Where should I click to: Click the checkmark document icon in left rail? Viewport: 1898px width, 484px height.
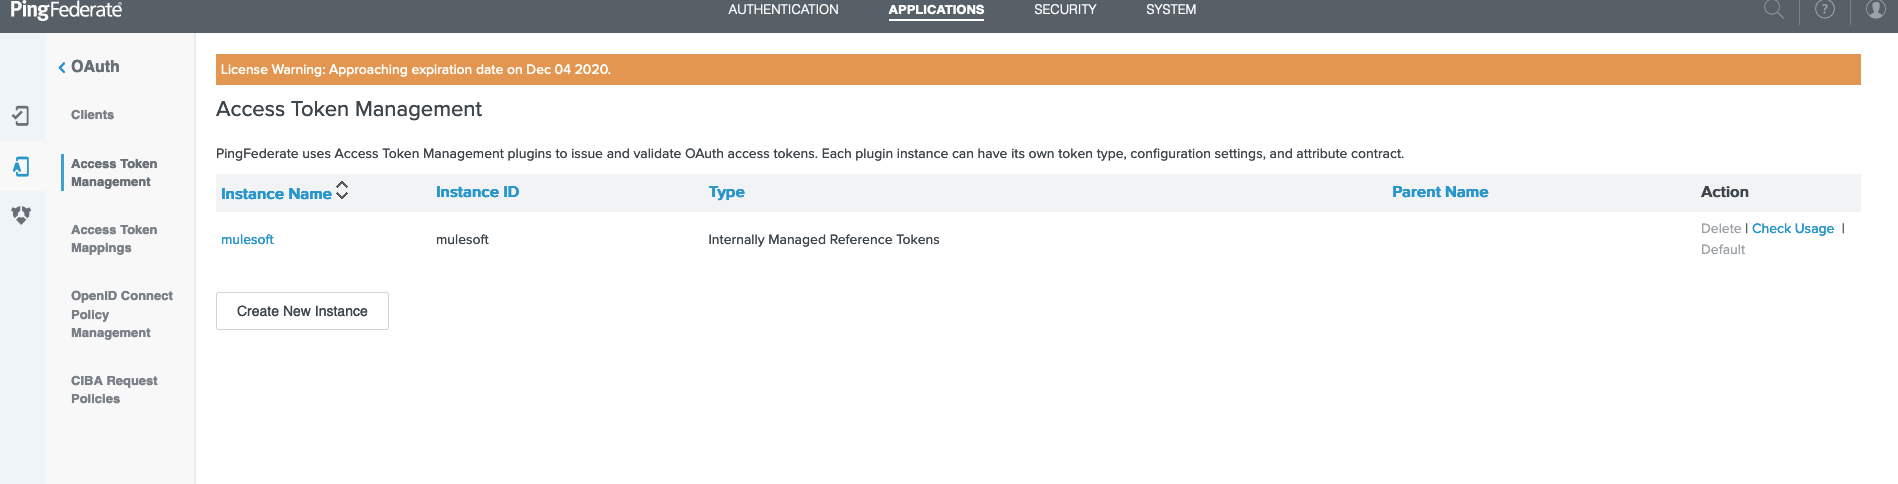click(21, 116)
